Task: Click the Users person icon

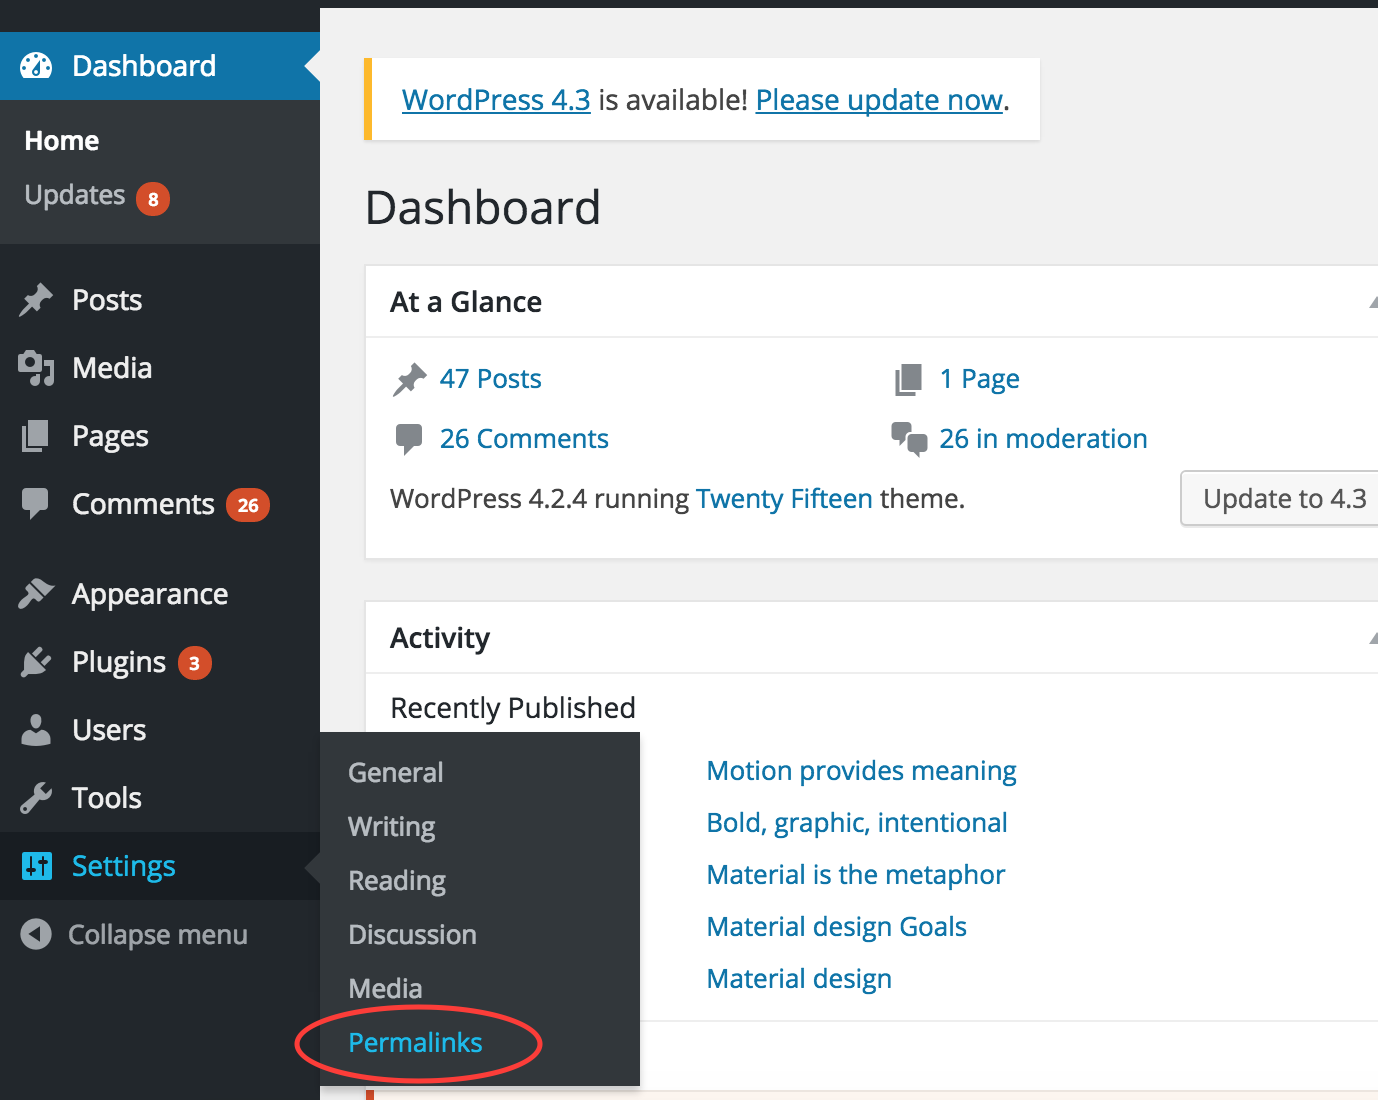Action: click(36, 730)
